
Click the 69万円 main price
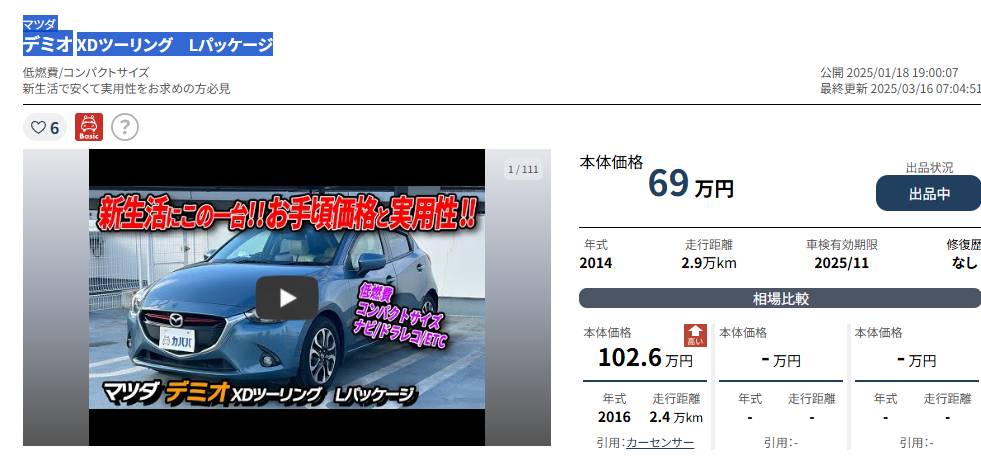point(690,185)
